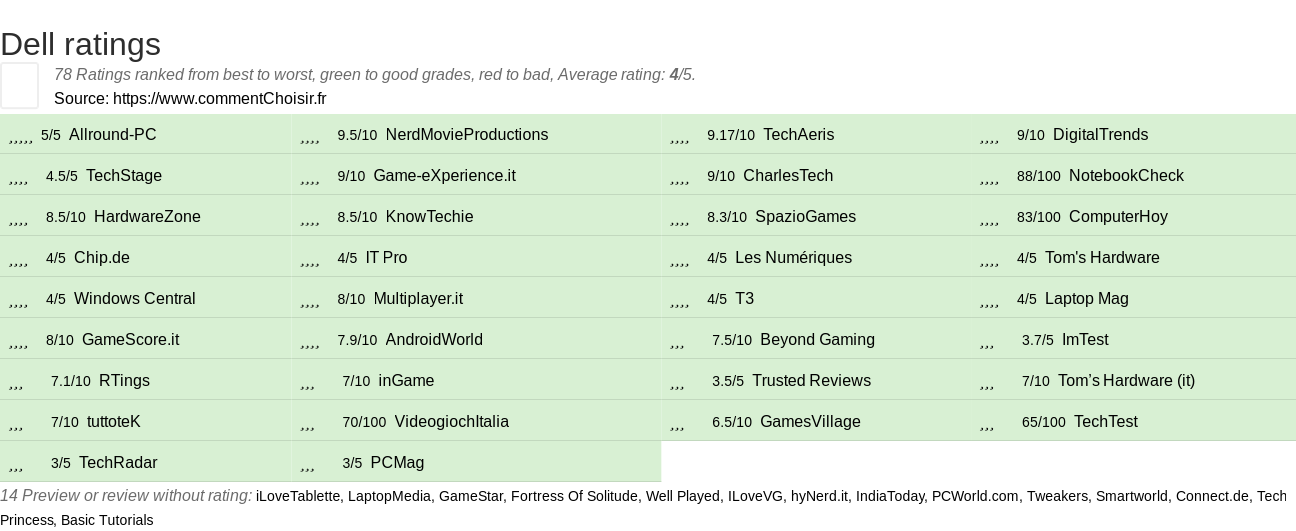Open the inGame review
The image size is (1296, 531).
pyautogui.click(x=406, y=381)
